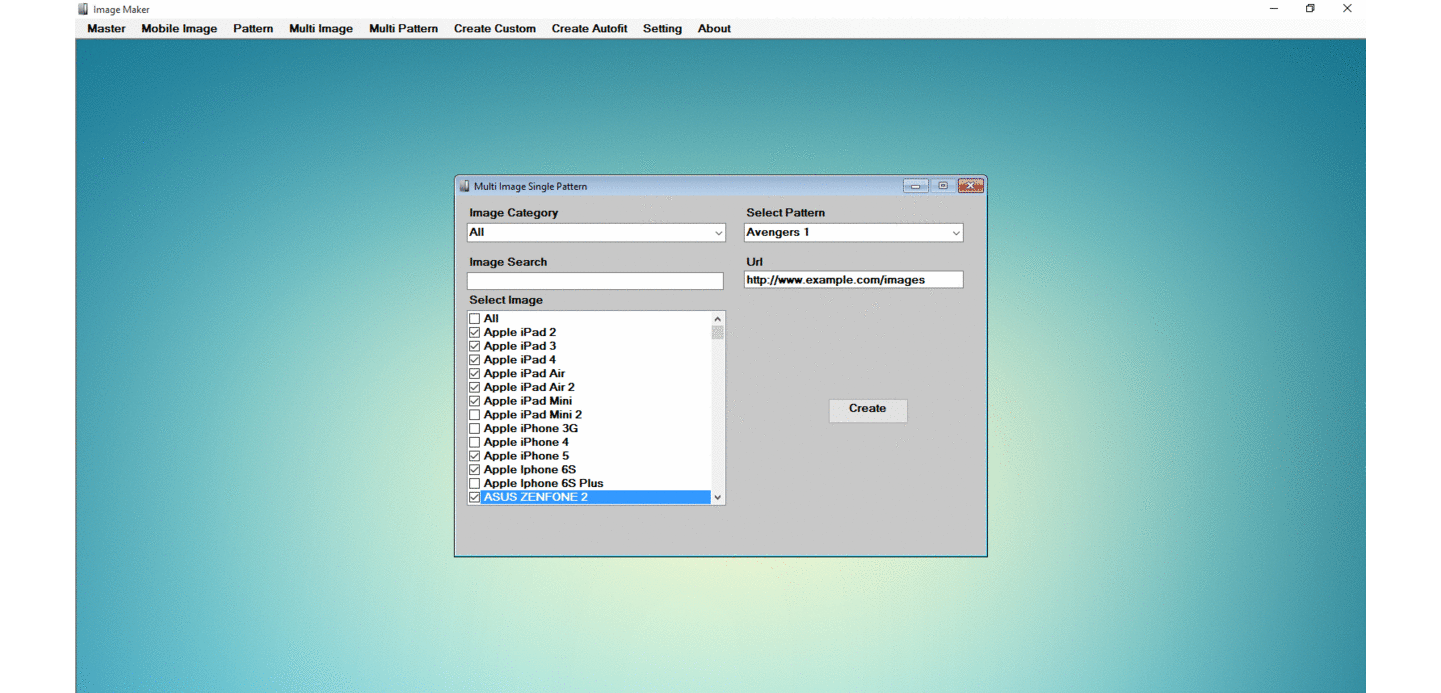Open the Select Pattern dropdown

click(955, 233)
